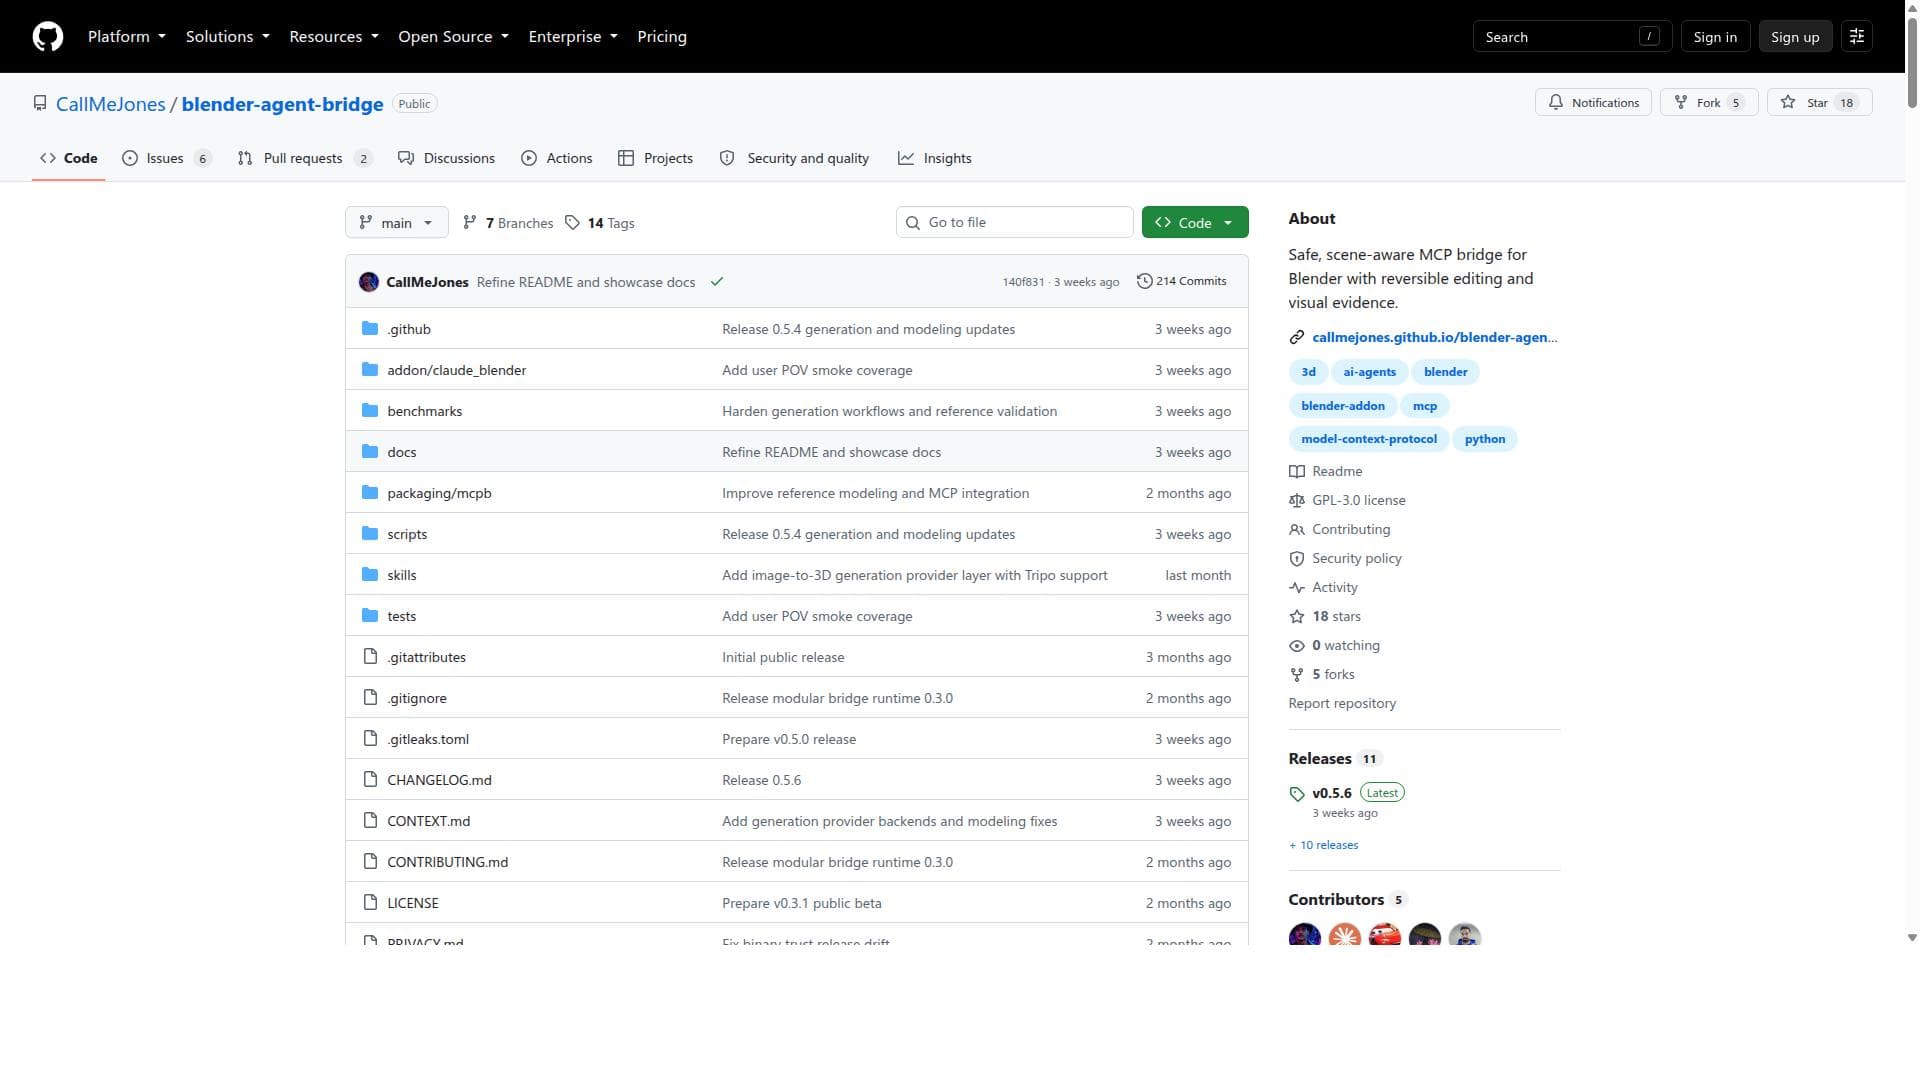Open the 'addon/claude_blender' folder

tap(457, 370)
